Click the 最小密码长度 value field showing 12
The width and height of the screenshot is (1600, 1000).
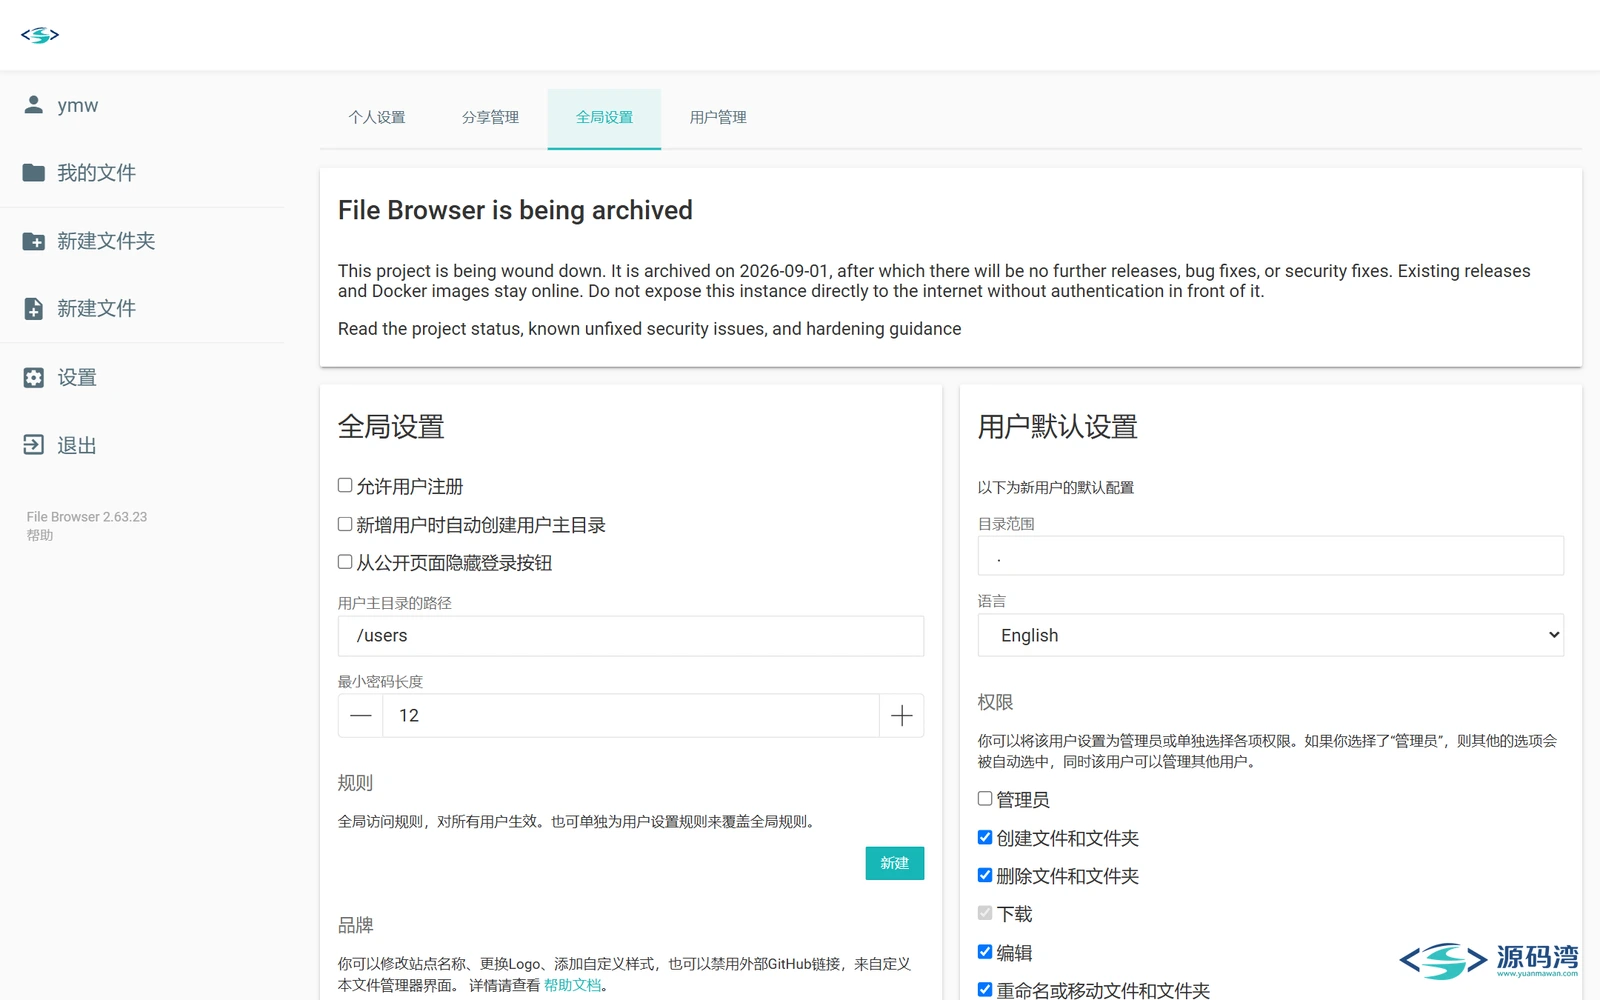tap(631, 716)
